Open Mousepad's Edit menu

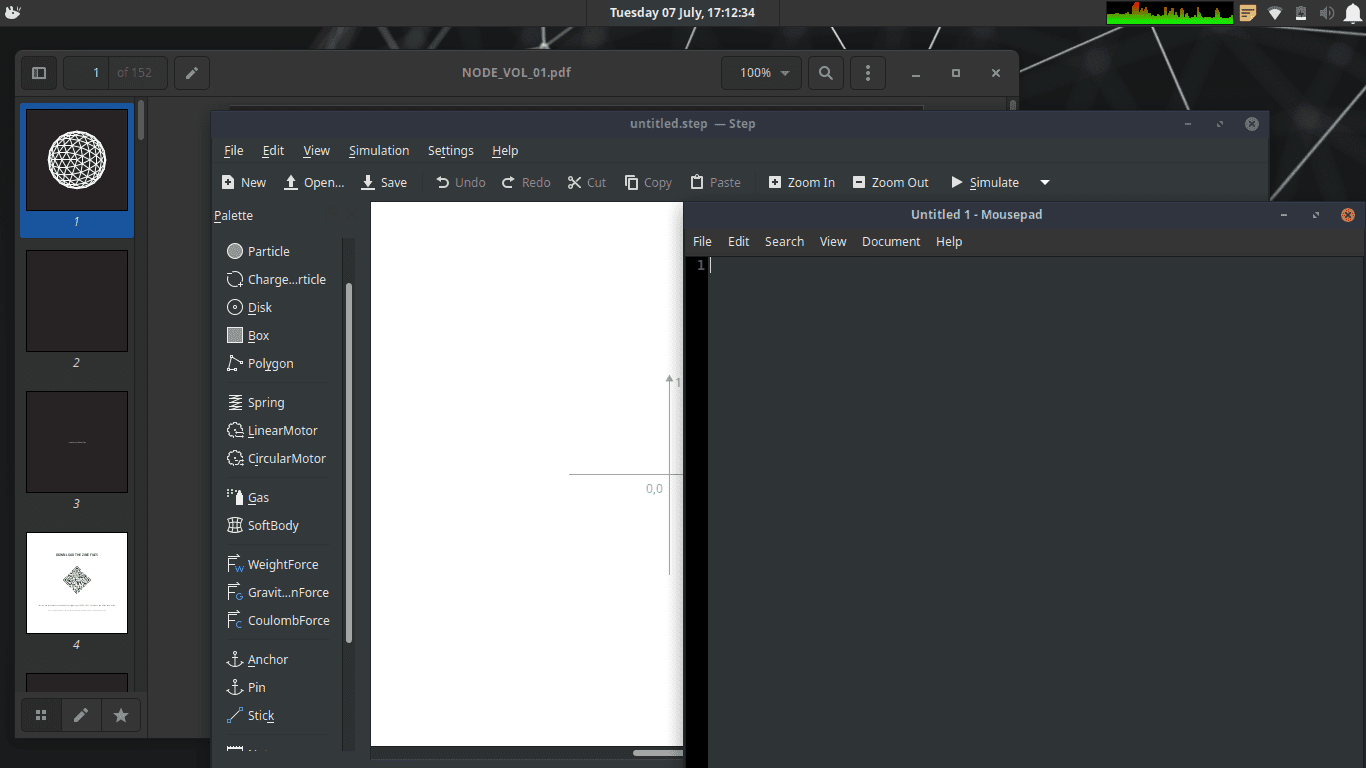tap(738, 241)
